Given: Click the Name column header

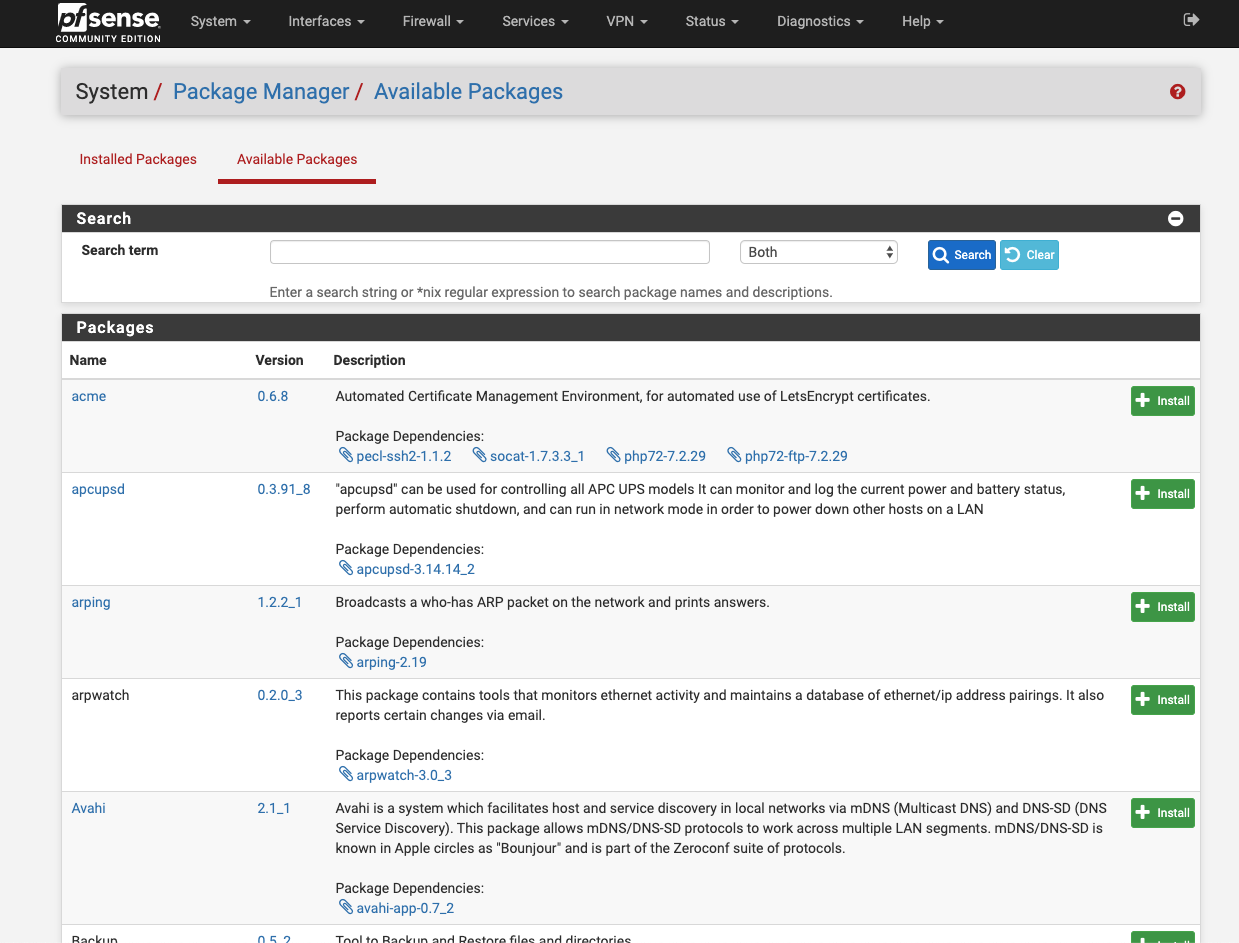Looking at the screenshot, I should (x=88, y=360).
